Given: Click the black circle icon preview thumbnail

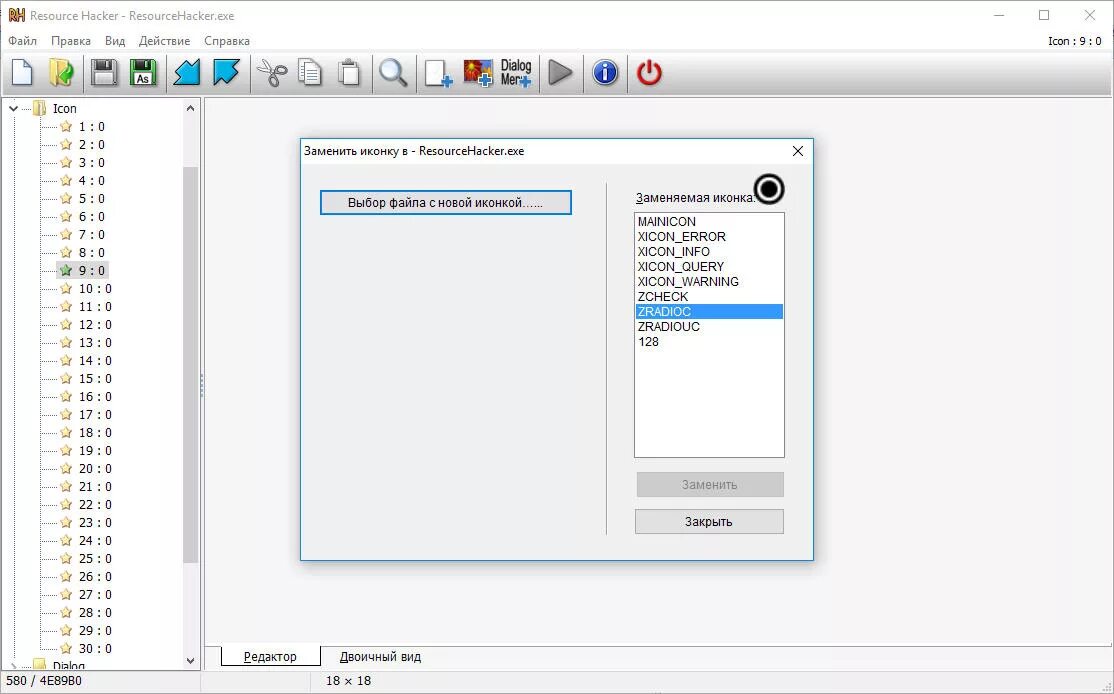Looking at the screenshot, I should [769, 189].
